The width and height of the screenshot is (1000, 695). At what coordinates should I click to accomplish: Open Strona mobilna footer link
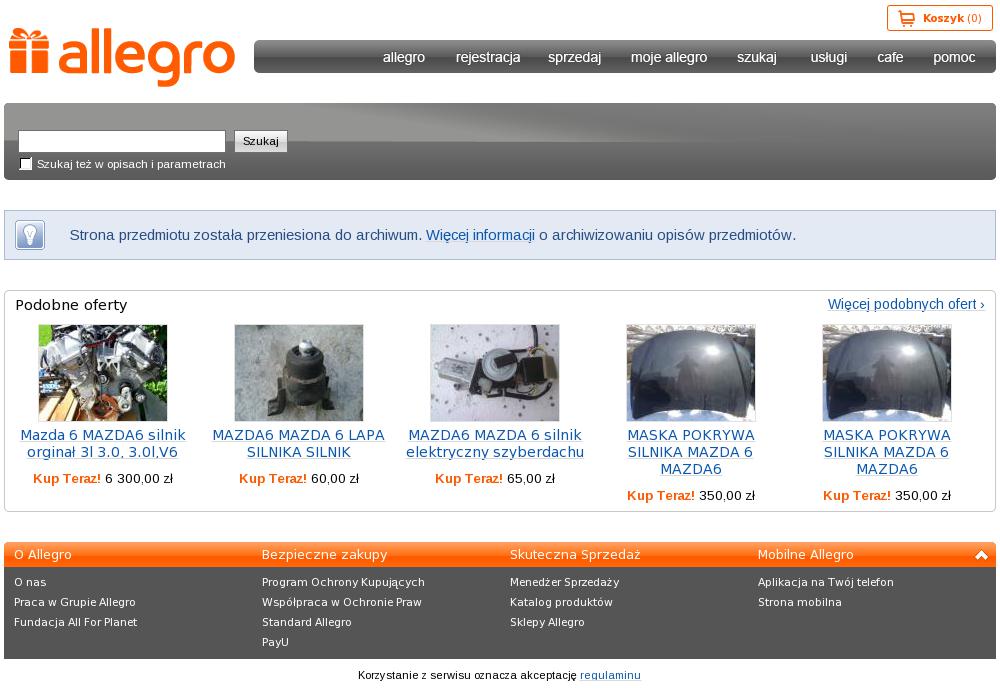tap(800, 603)
